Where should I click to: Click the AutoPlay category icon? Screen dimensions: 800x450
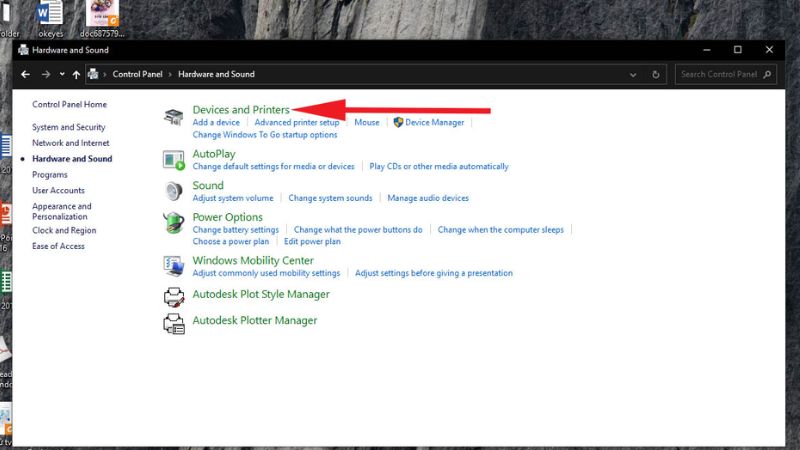[174, 160]
